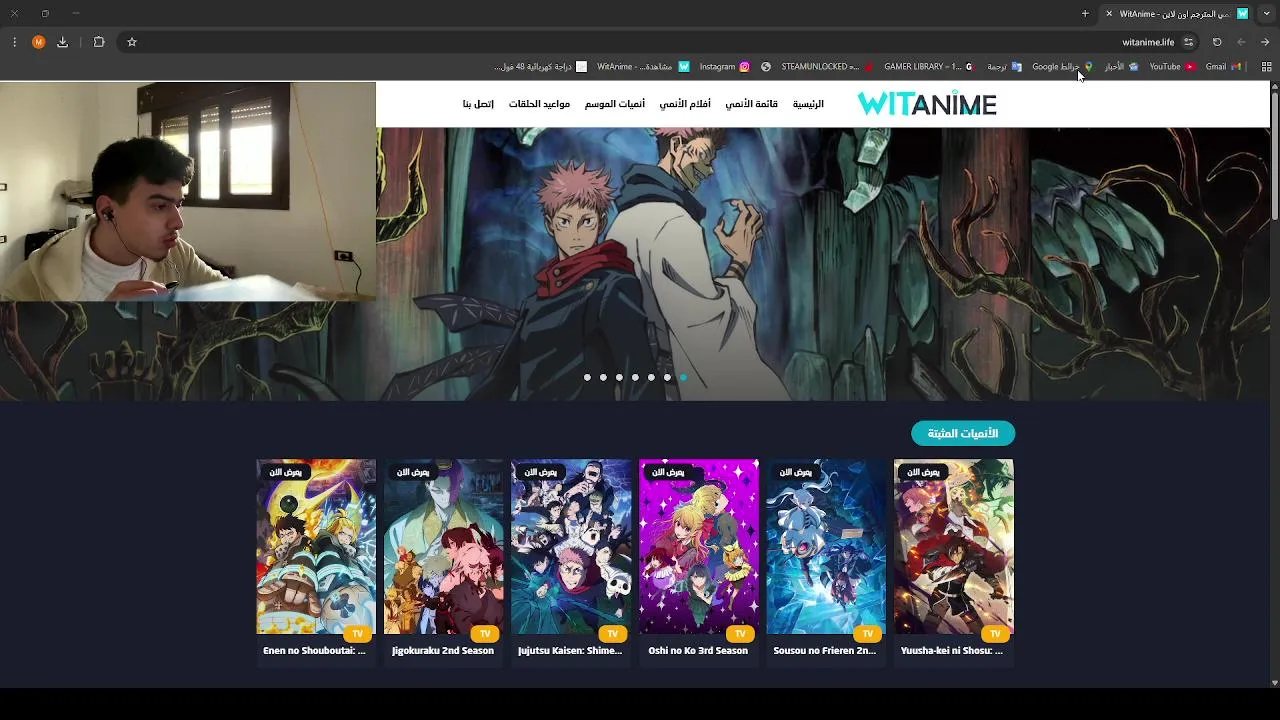The height and width of the screenshot is (720, 1280).
Task: Select the WitAnime browser tab
Action: (1178, 14)
